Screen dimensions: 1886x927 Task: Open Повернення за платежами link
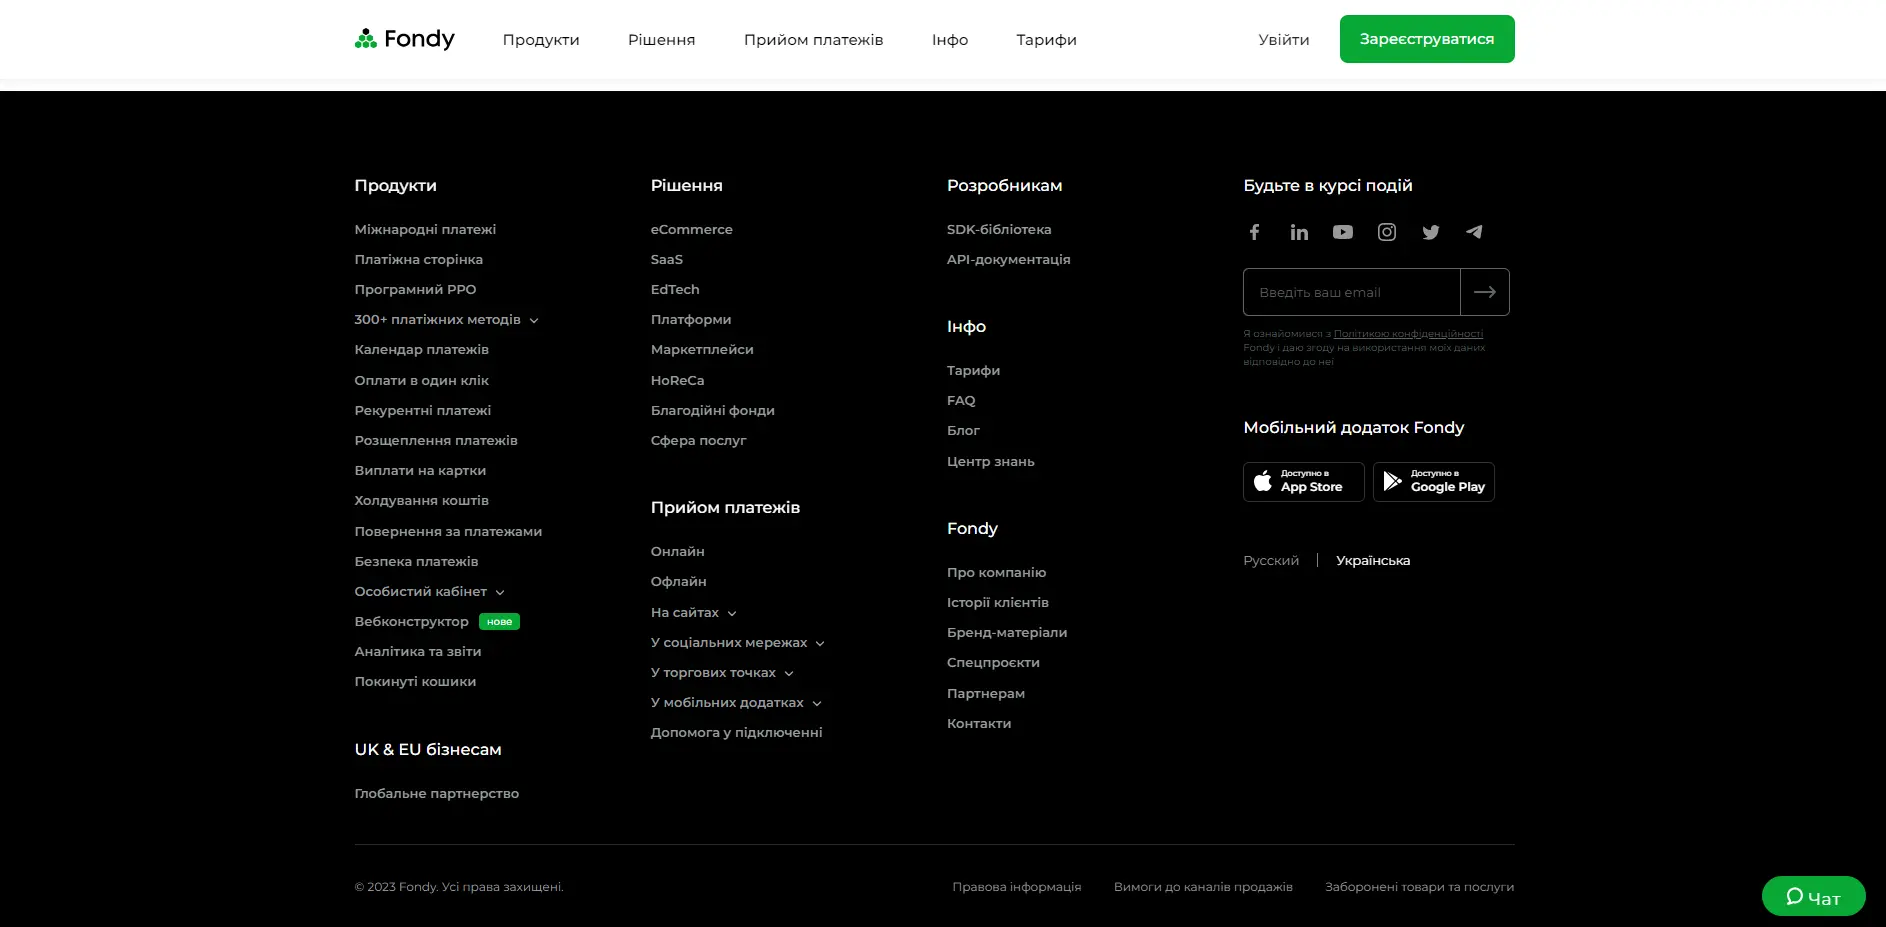448,532
